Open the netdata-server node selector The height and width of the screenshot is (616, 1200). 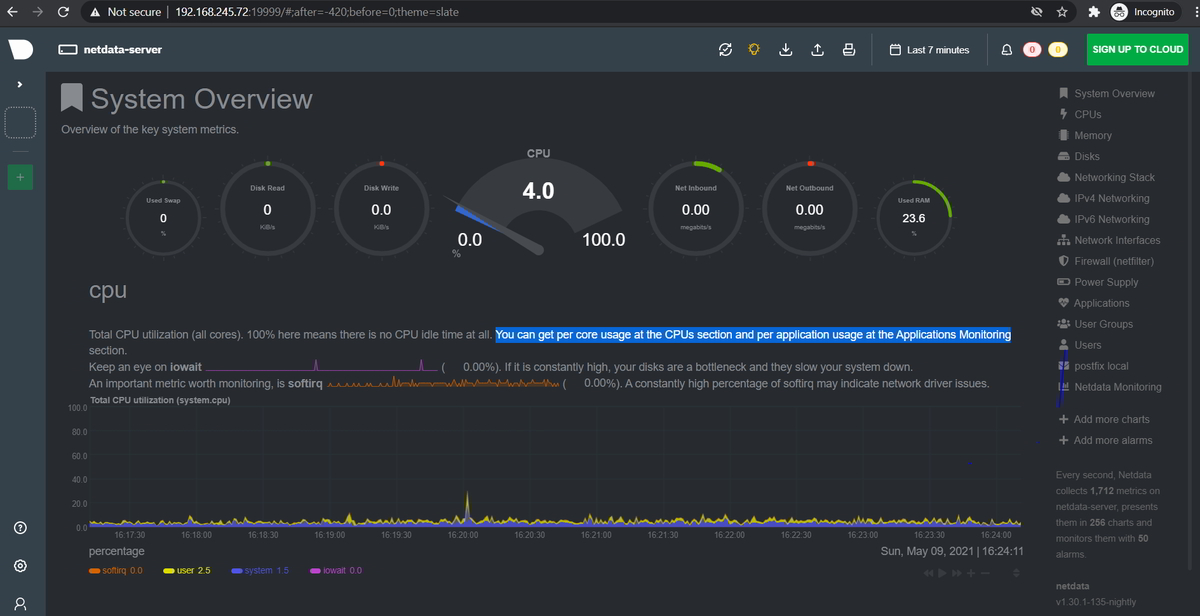[x=110, y=49]
